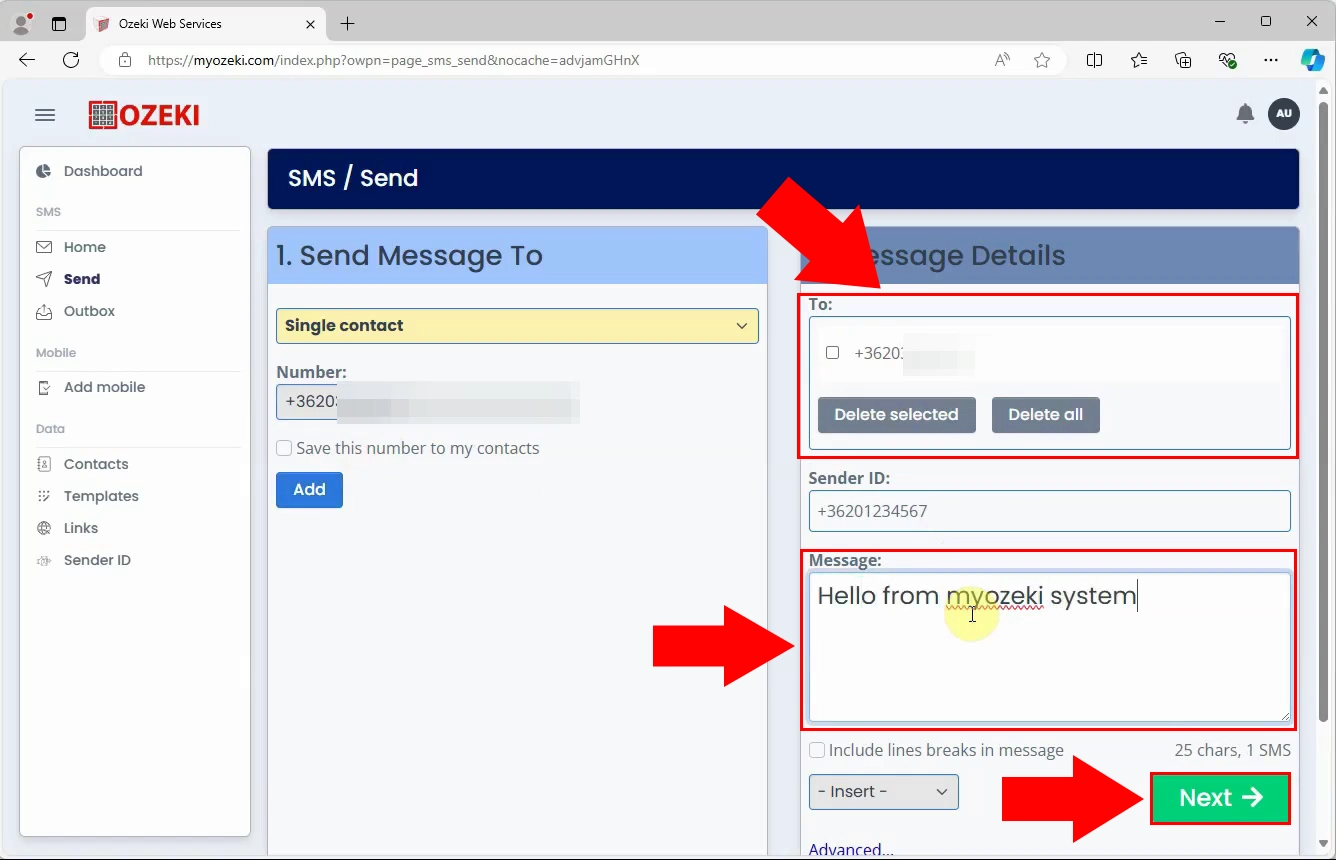Click the green Next button

tap(1220, 798)
